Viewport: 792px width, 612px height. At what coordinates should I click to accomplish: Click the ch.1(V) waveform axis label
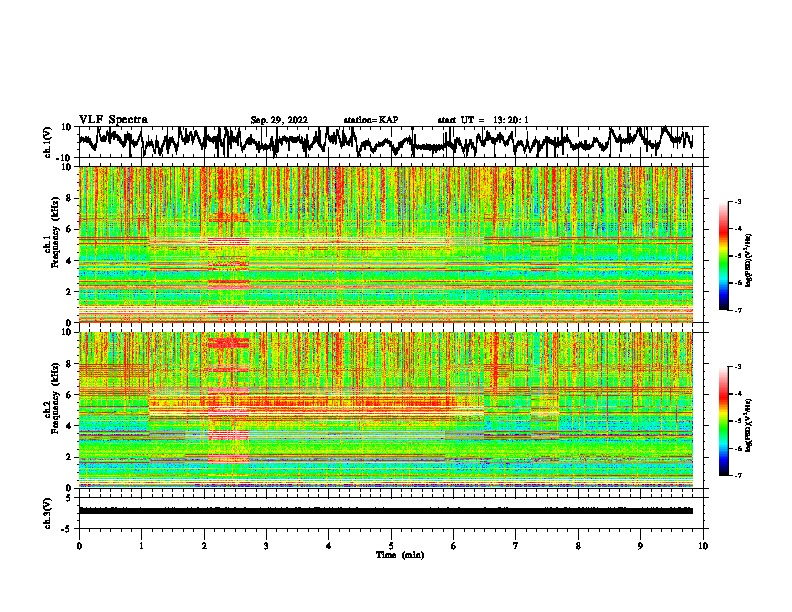[x=48, y=142]
